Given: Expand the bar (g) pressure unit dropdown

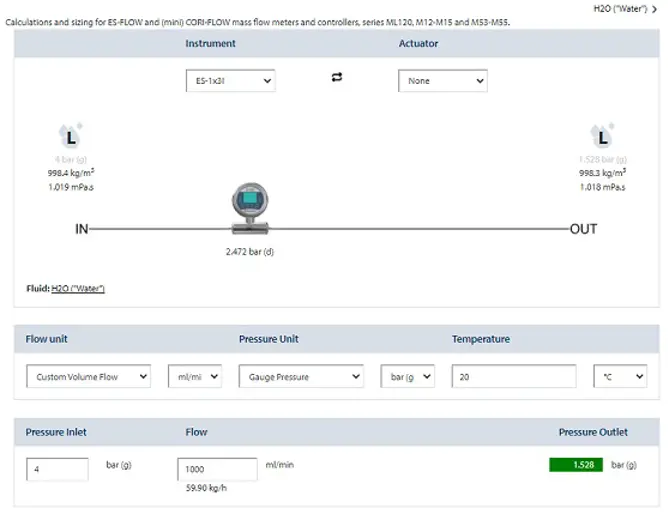Looking at the screenshot, I should pos(407,377).
